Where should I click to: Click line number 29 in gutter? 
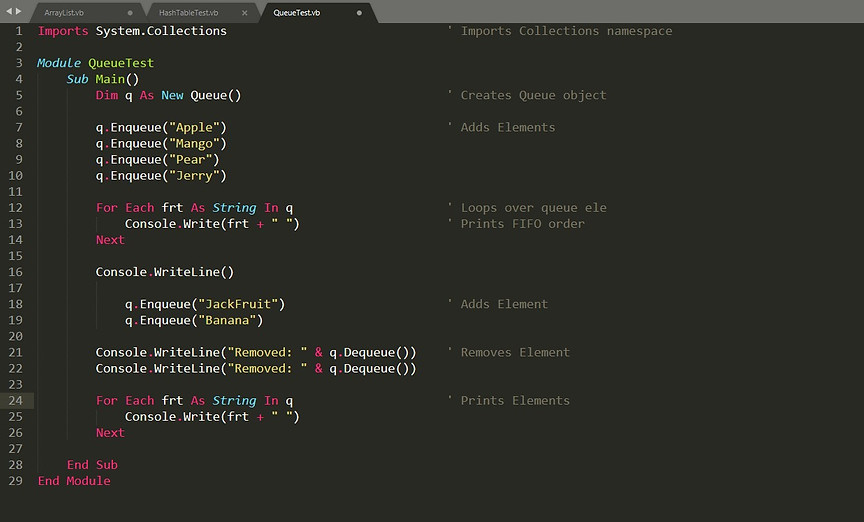pyautogui.click(x=15, y=481)
